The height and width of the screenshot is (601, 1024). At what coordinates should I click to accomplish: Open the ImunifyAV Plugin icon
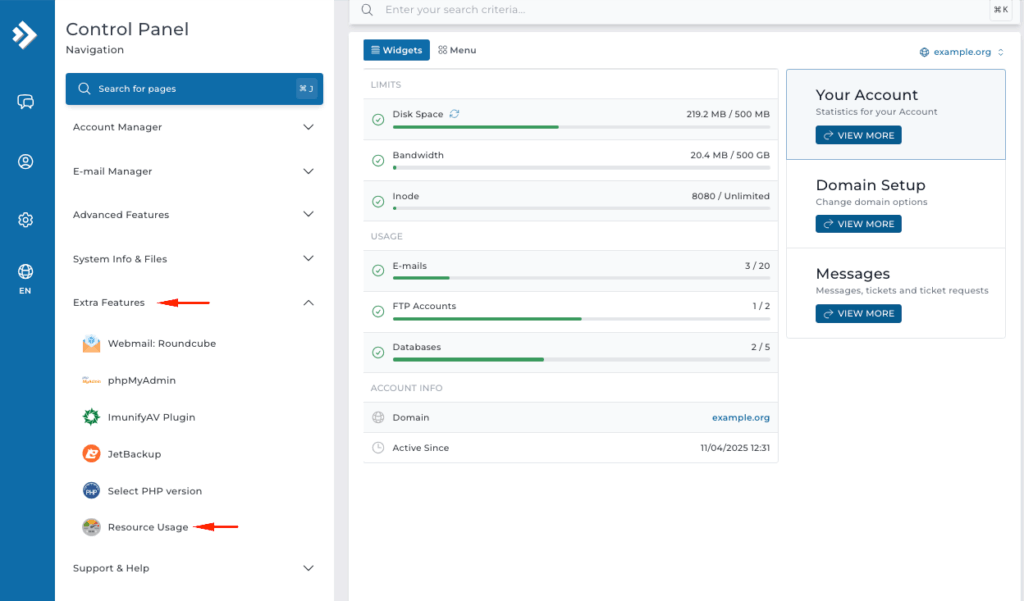coord(91,417)
